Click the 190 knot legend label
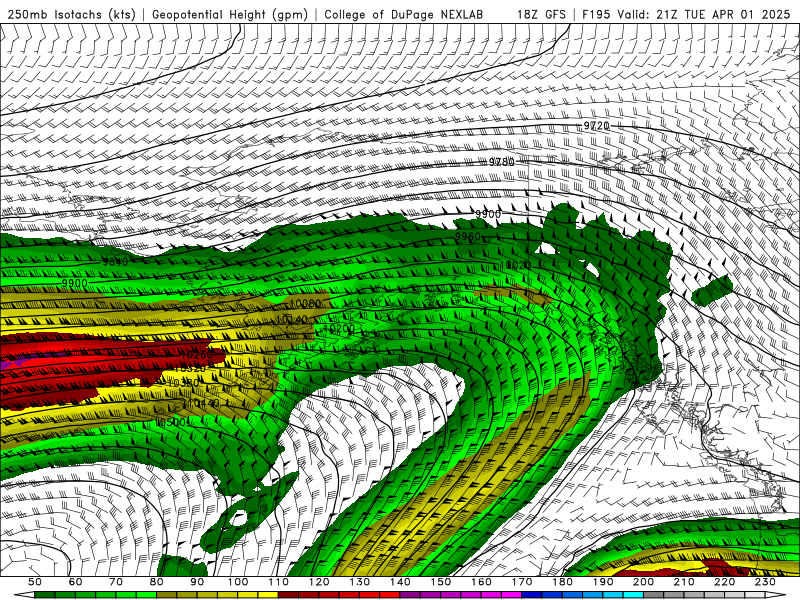800x600 pixels. pos(603,582)
